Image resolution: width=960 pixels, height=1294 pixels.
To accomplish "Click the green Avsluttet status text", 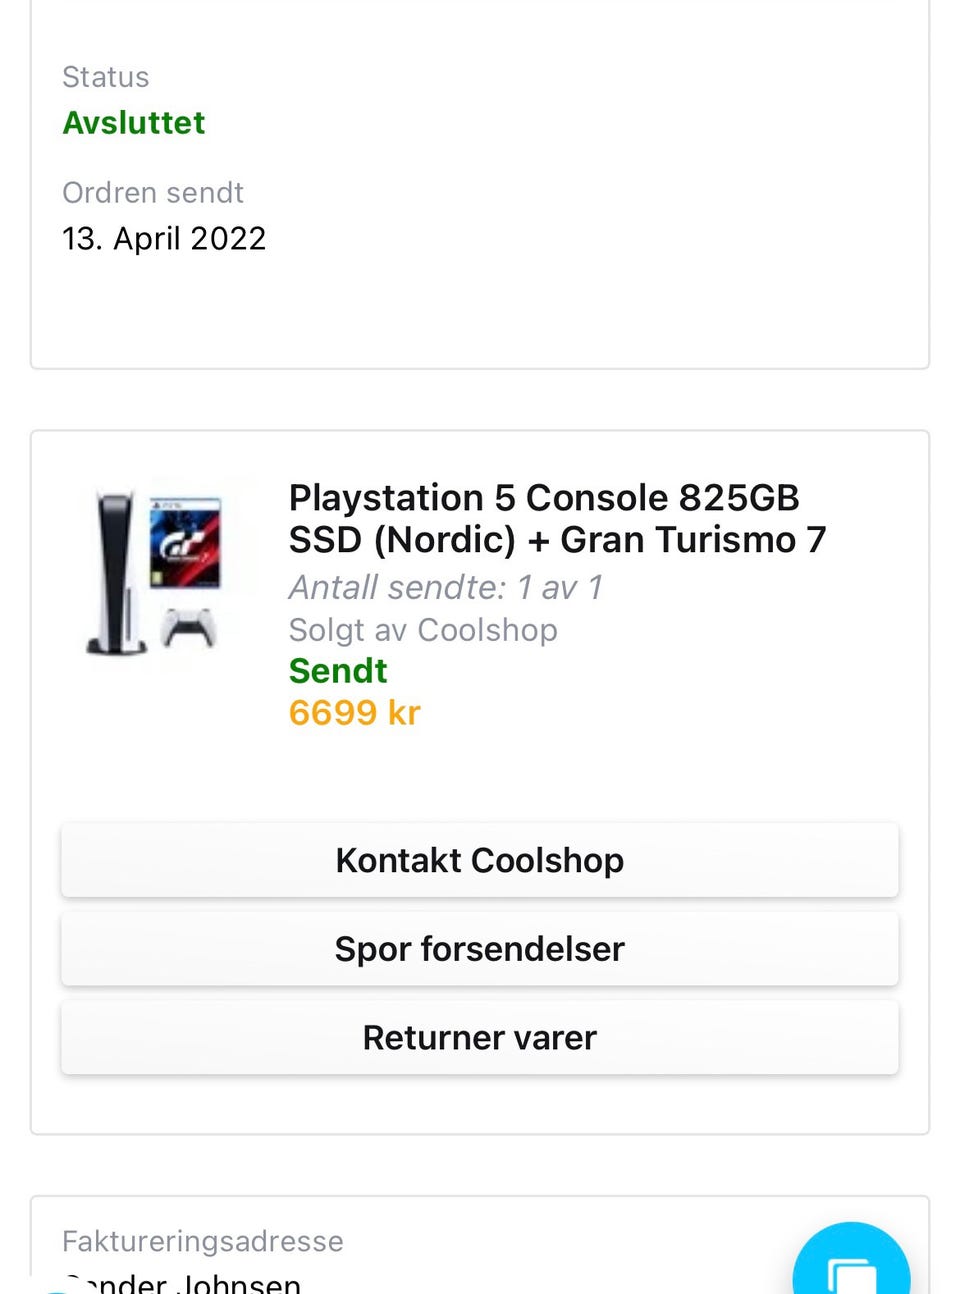I will coord(134,123).
